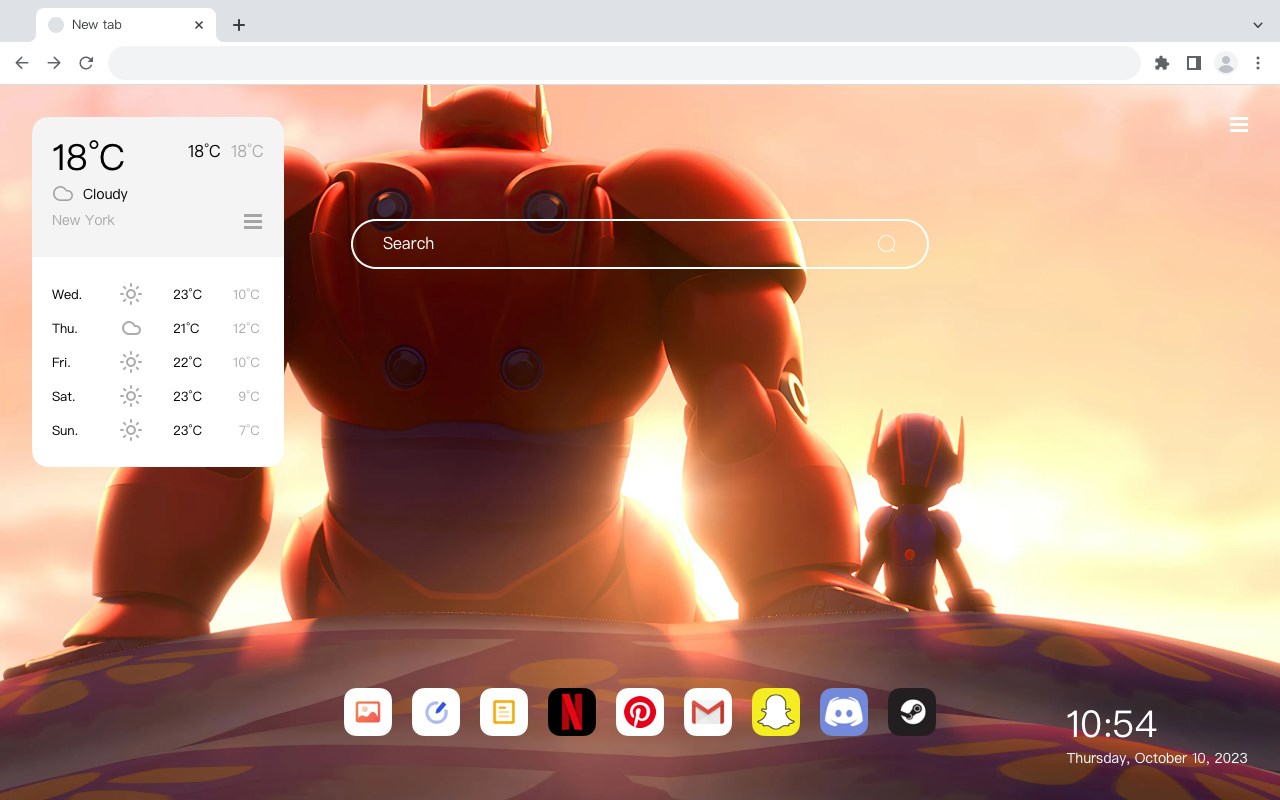Click the Thursday, October 10, 2023 date

pos(1157,758)
